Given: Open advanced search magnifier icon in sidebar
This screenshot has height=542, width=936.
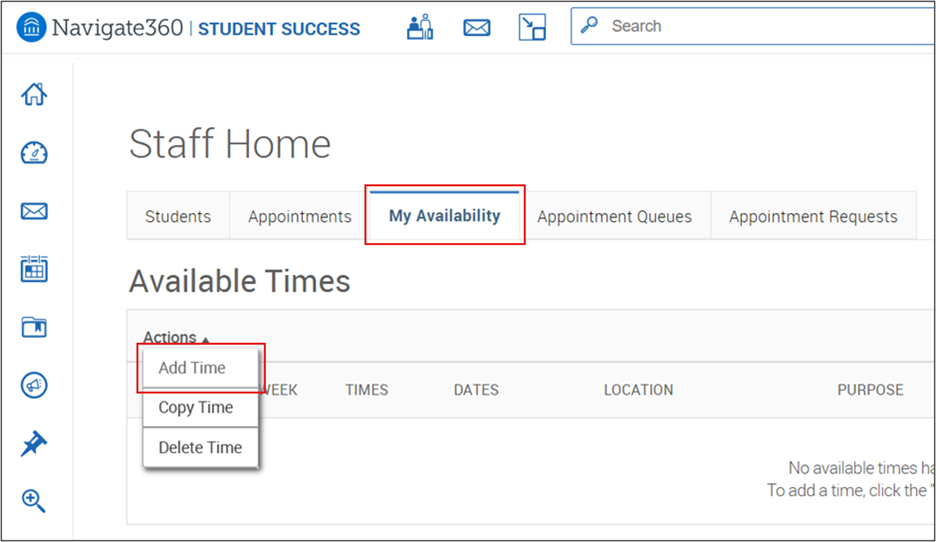Looking at the screenshot, I should coord(33,501).
